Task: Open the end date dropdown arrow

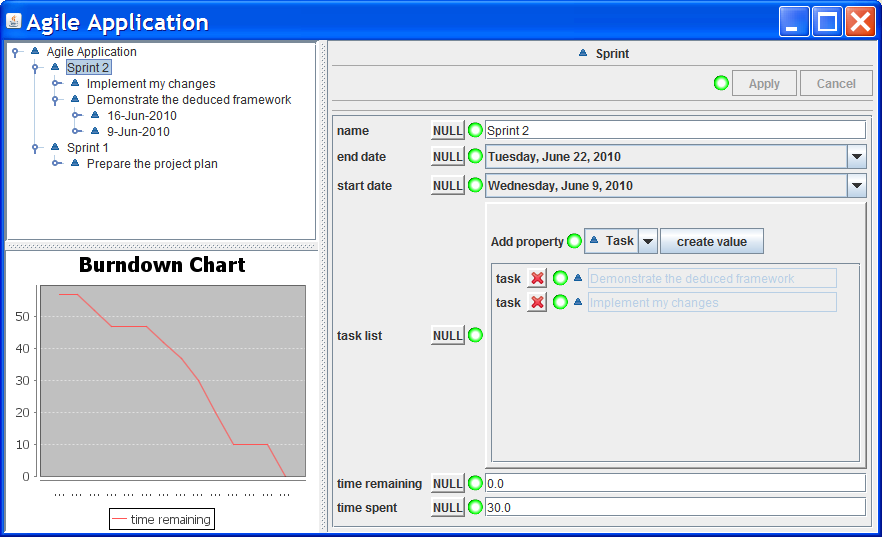Action: tap(857, 156)
